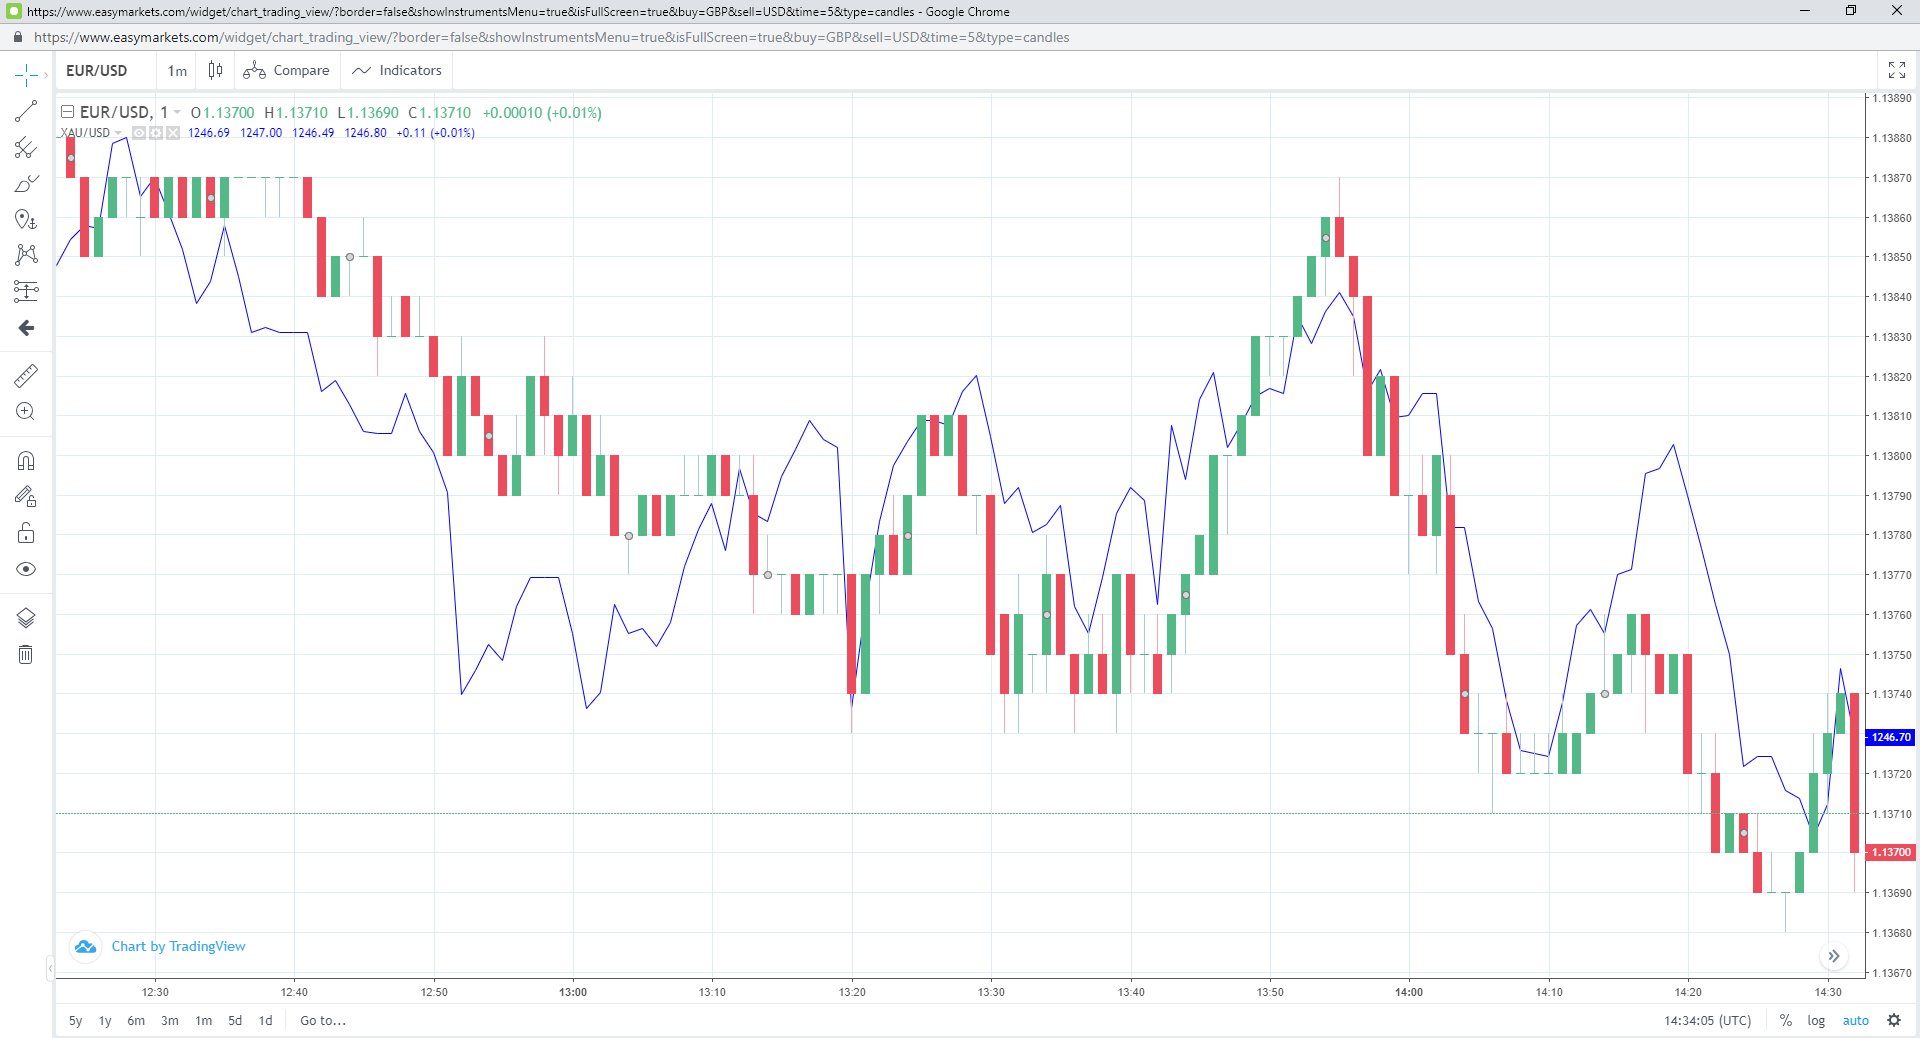Toggle lock all drawing tools
Screen dimensions: 1920x1038
(26, 532)
